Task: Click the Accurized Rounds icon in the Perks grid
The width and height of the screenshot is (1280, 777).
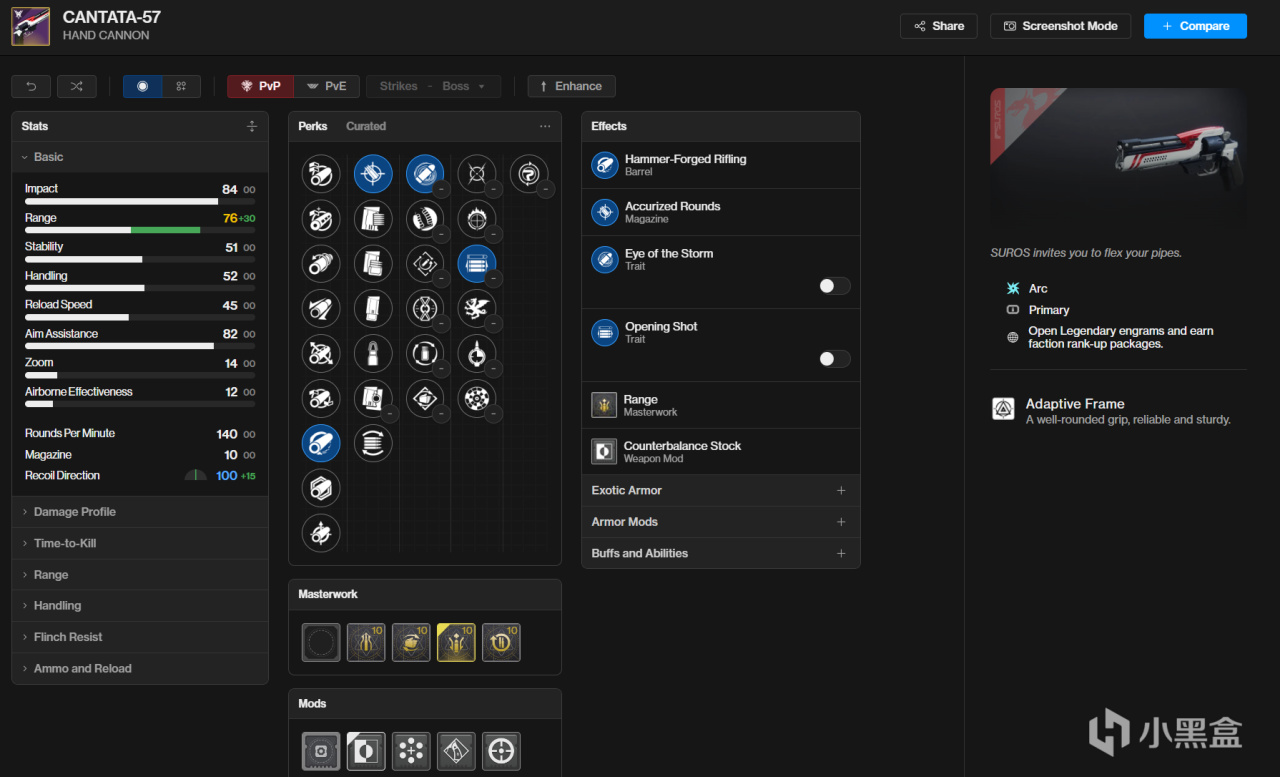Action: click(x=373, y=174)
